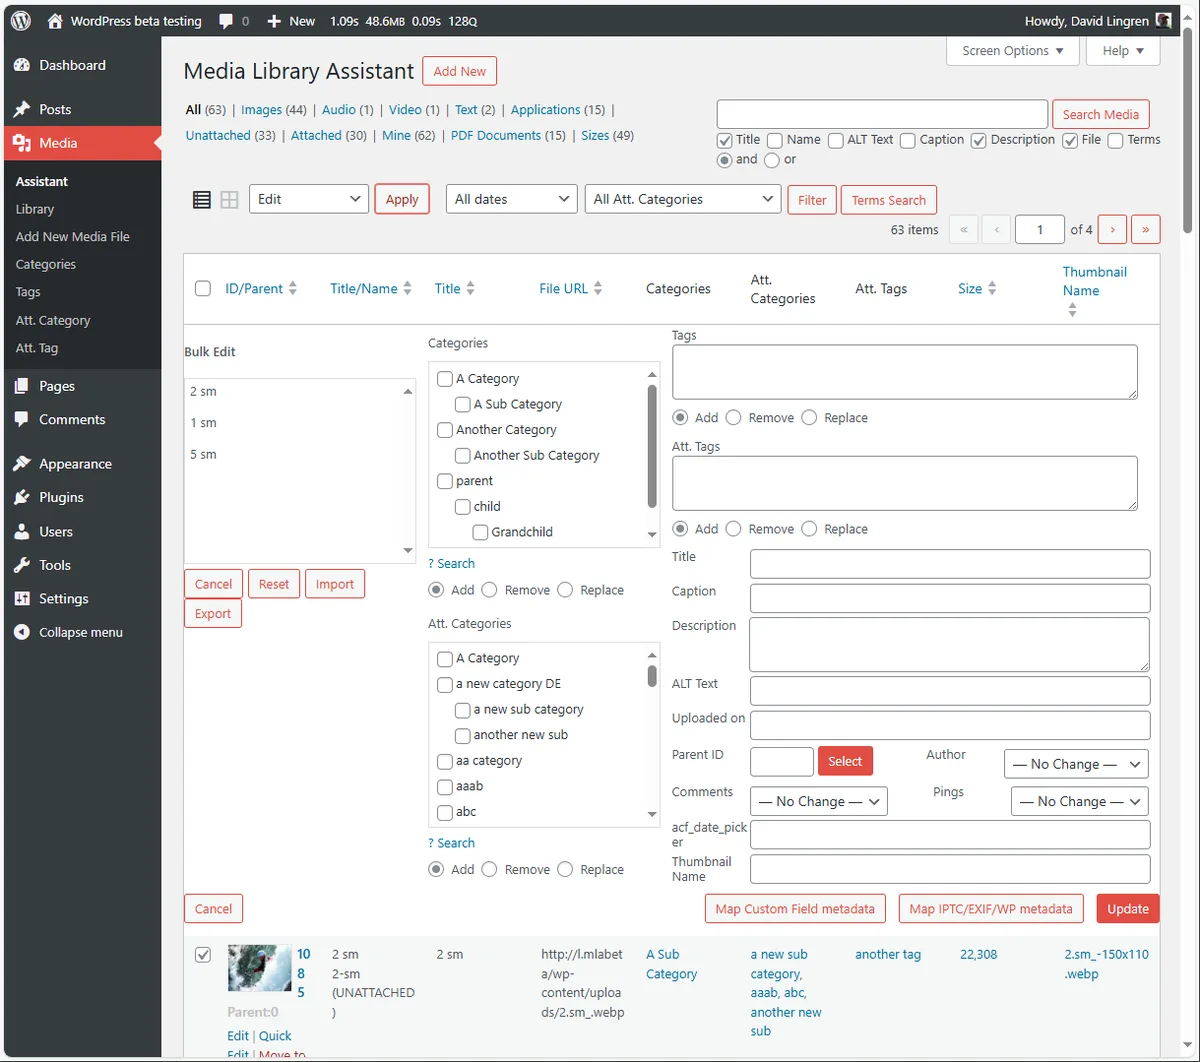
Task: Click the plus New icon in admin bar
Action: click(x=274, y=21)
